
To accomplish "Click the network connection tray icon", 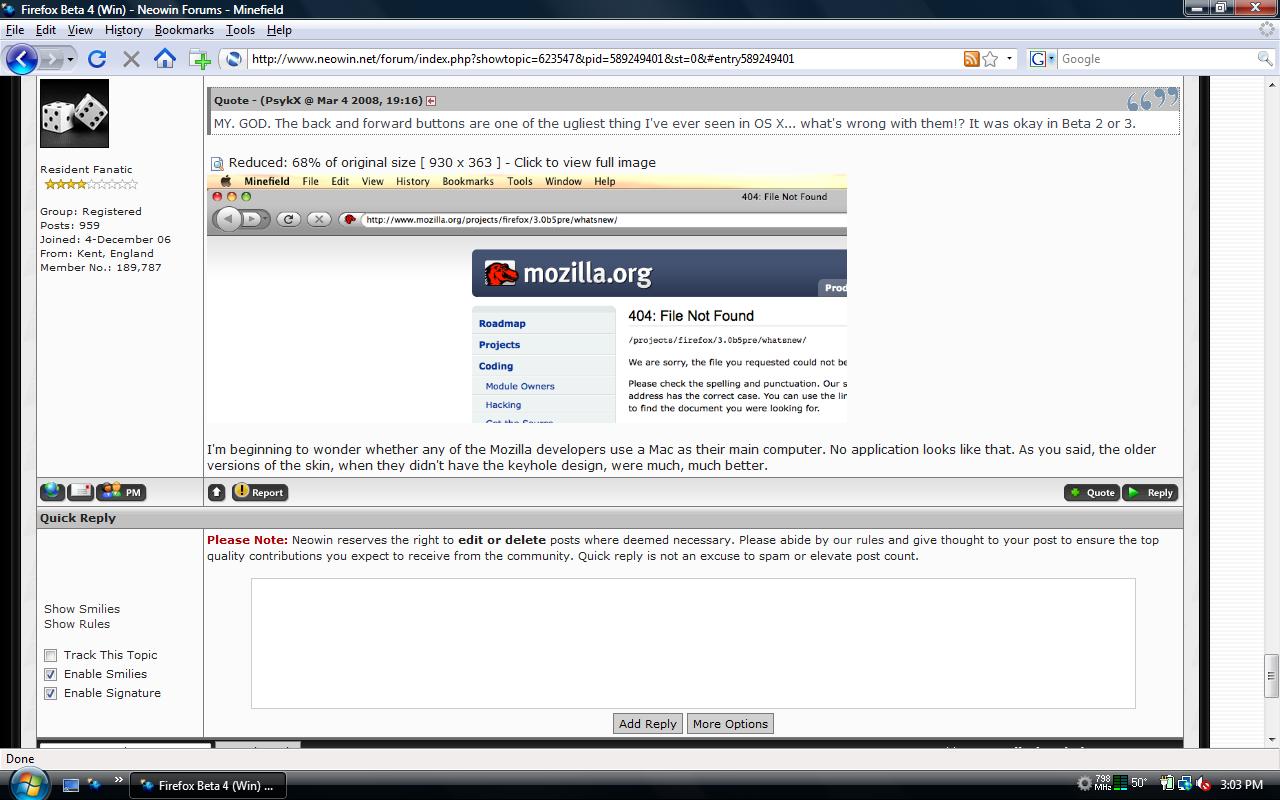I will (x=1185, y=785).
